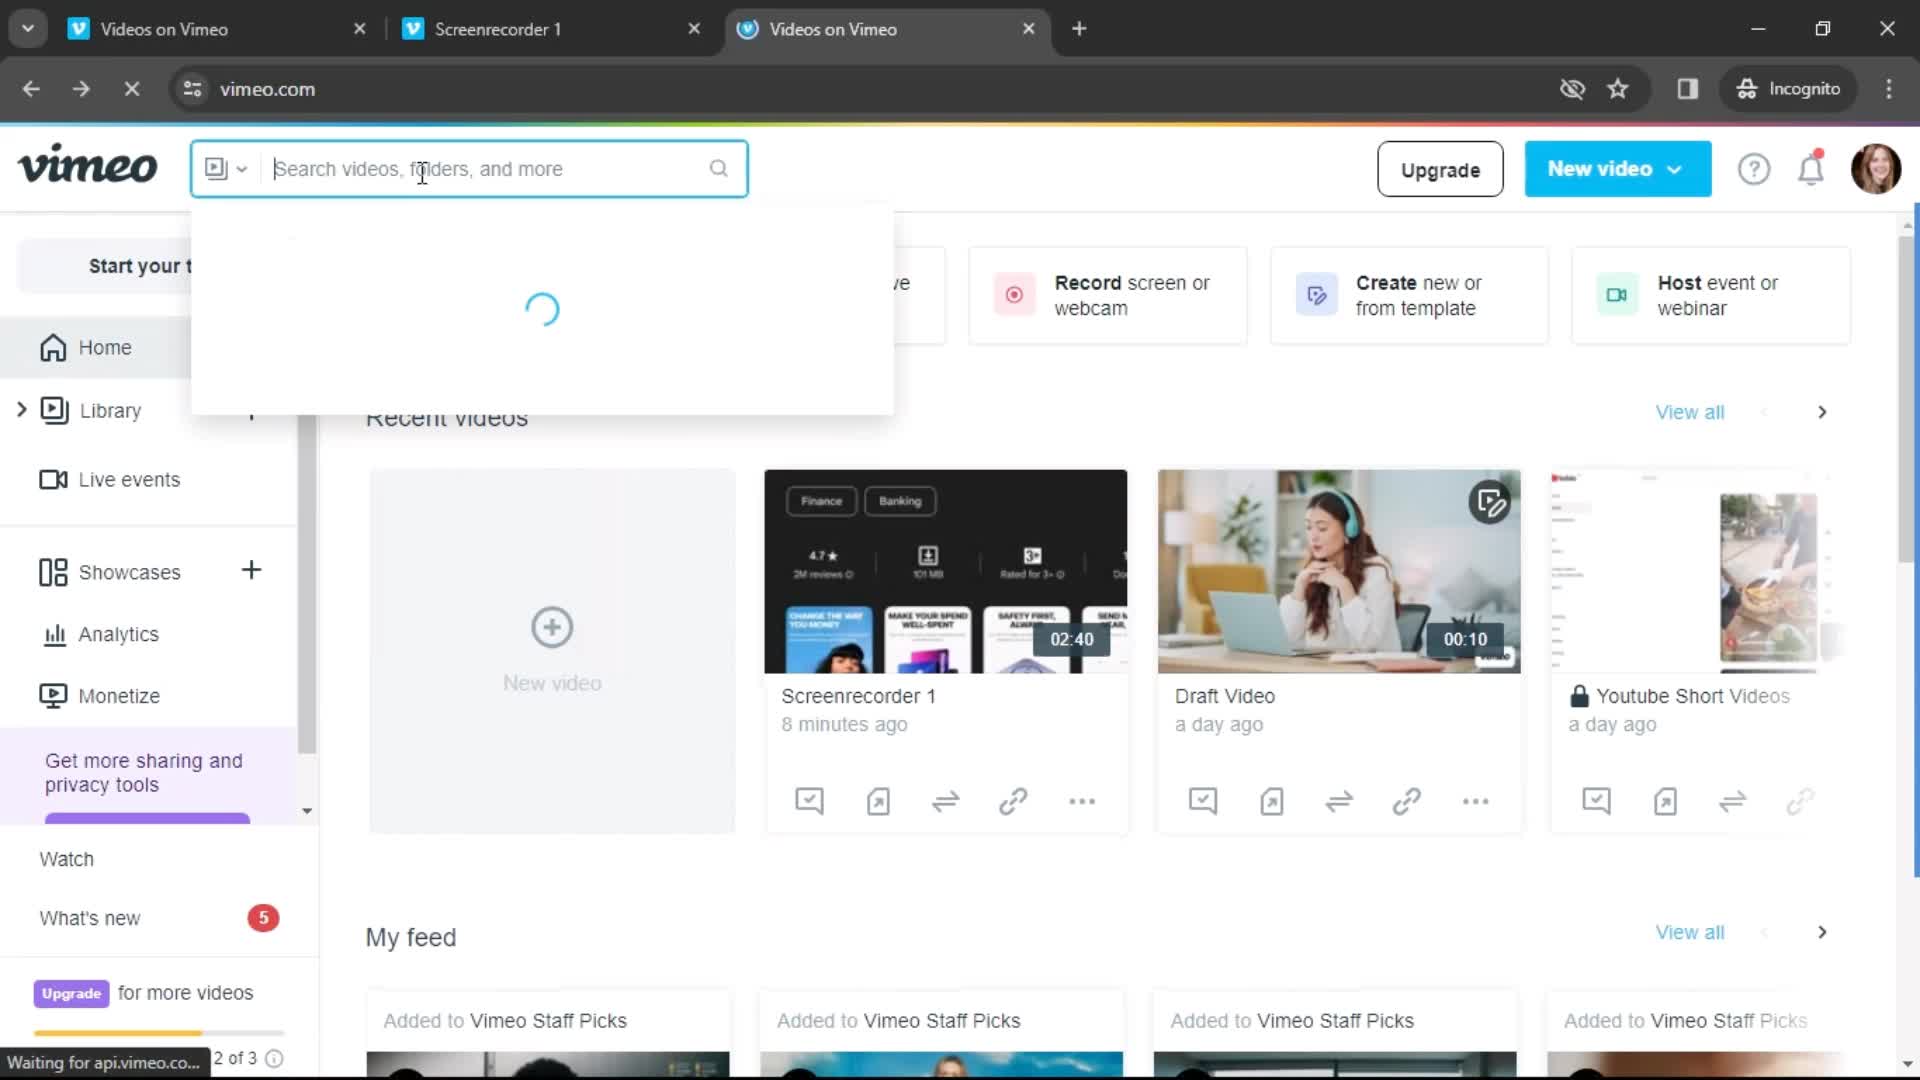This screenshot has height=1080, width=1920.
Task: Click the Record screen or webcam card
Action: pyautogui.click(x=1108, y=295)
